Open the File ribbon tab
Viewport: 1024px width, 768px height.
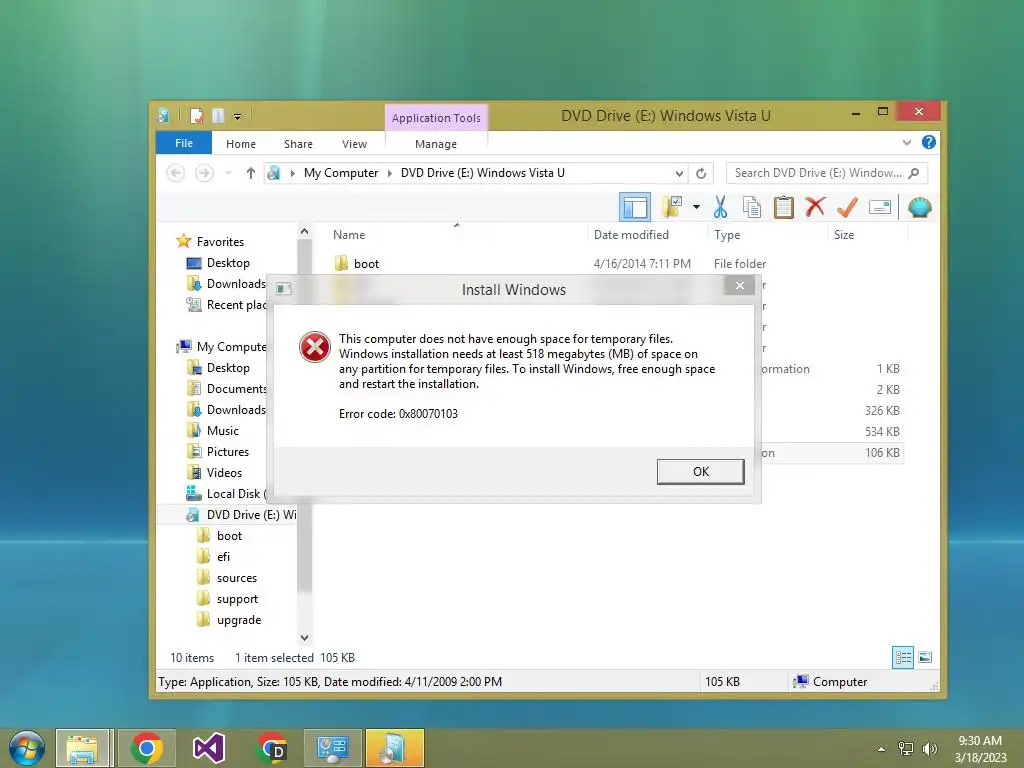pyautogui.click(x=184, y=143)
